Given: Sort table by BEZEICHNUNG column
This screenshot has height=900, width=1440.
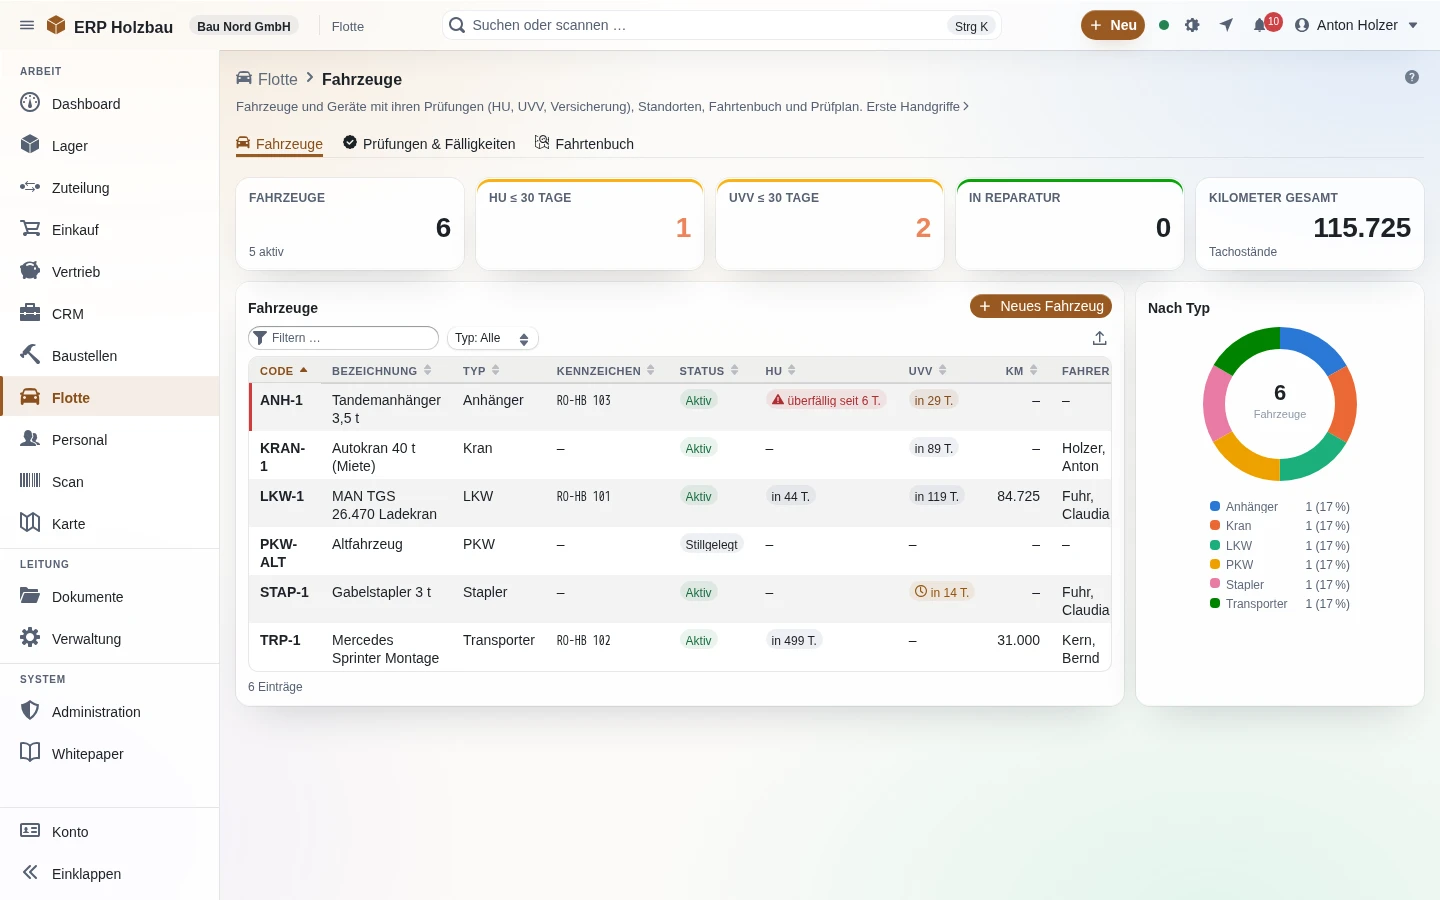Looking at the screenshot, I should [x=381, y=371].
